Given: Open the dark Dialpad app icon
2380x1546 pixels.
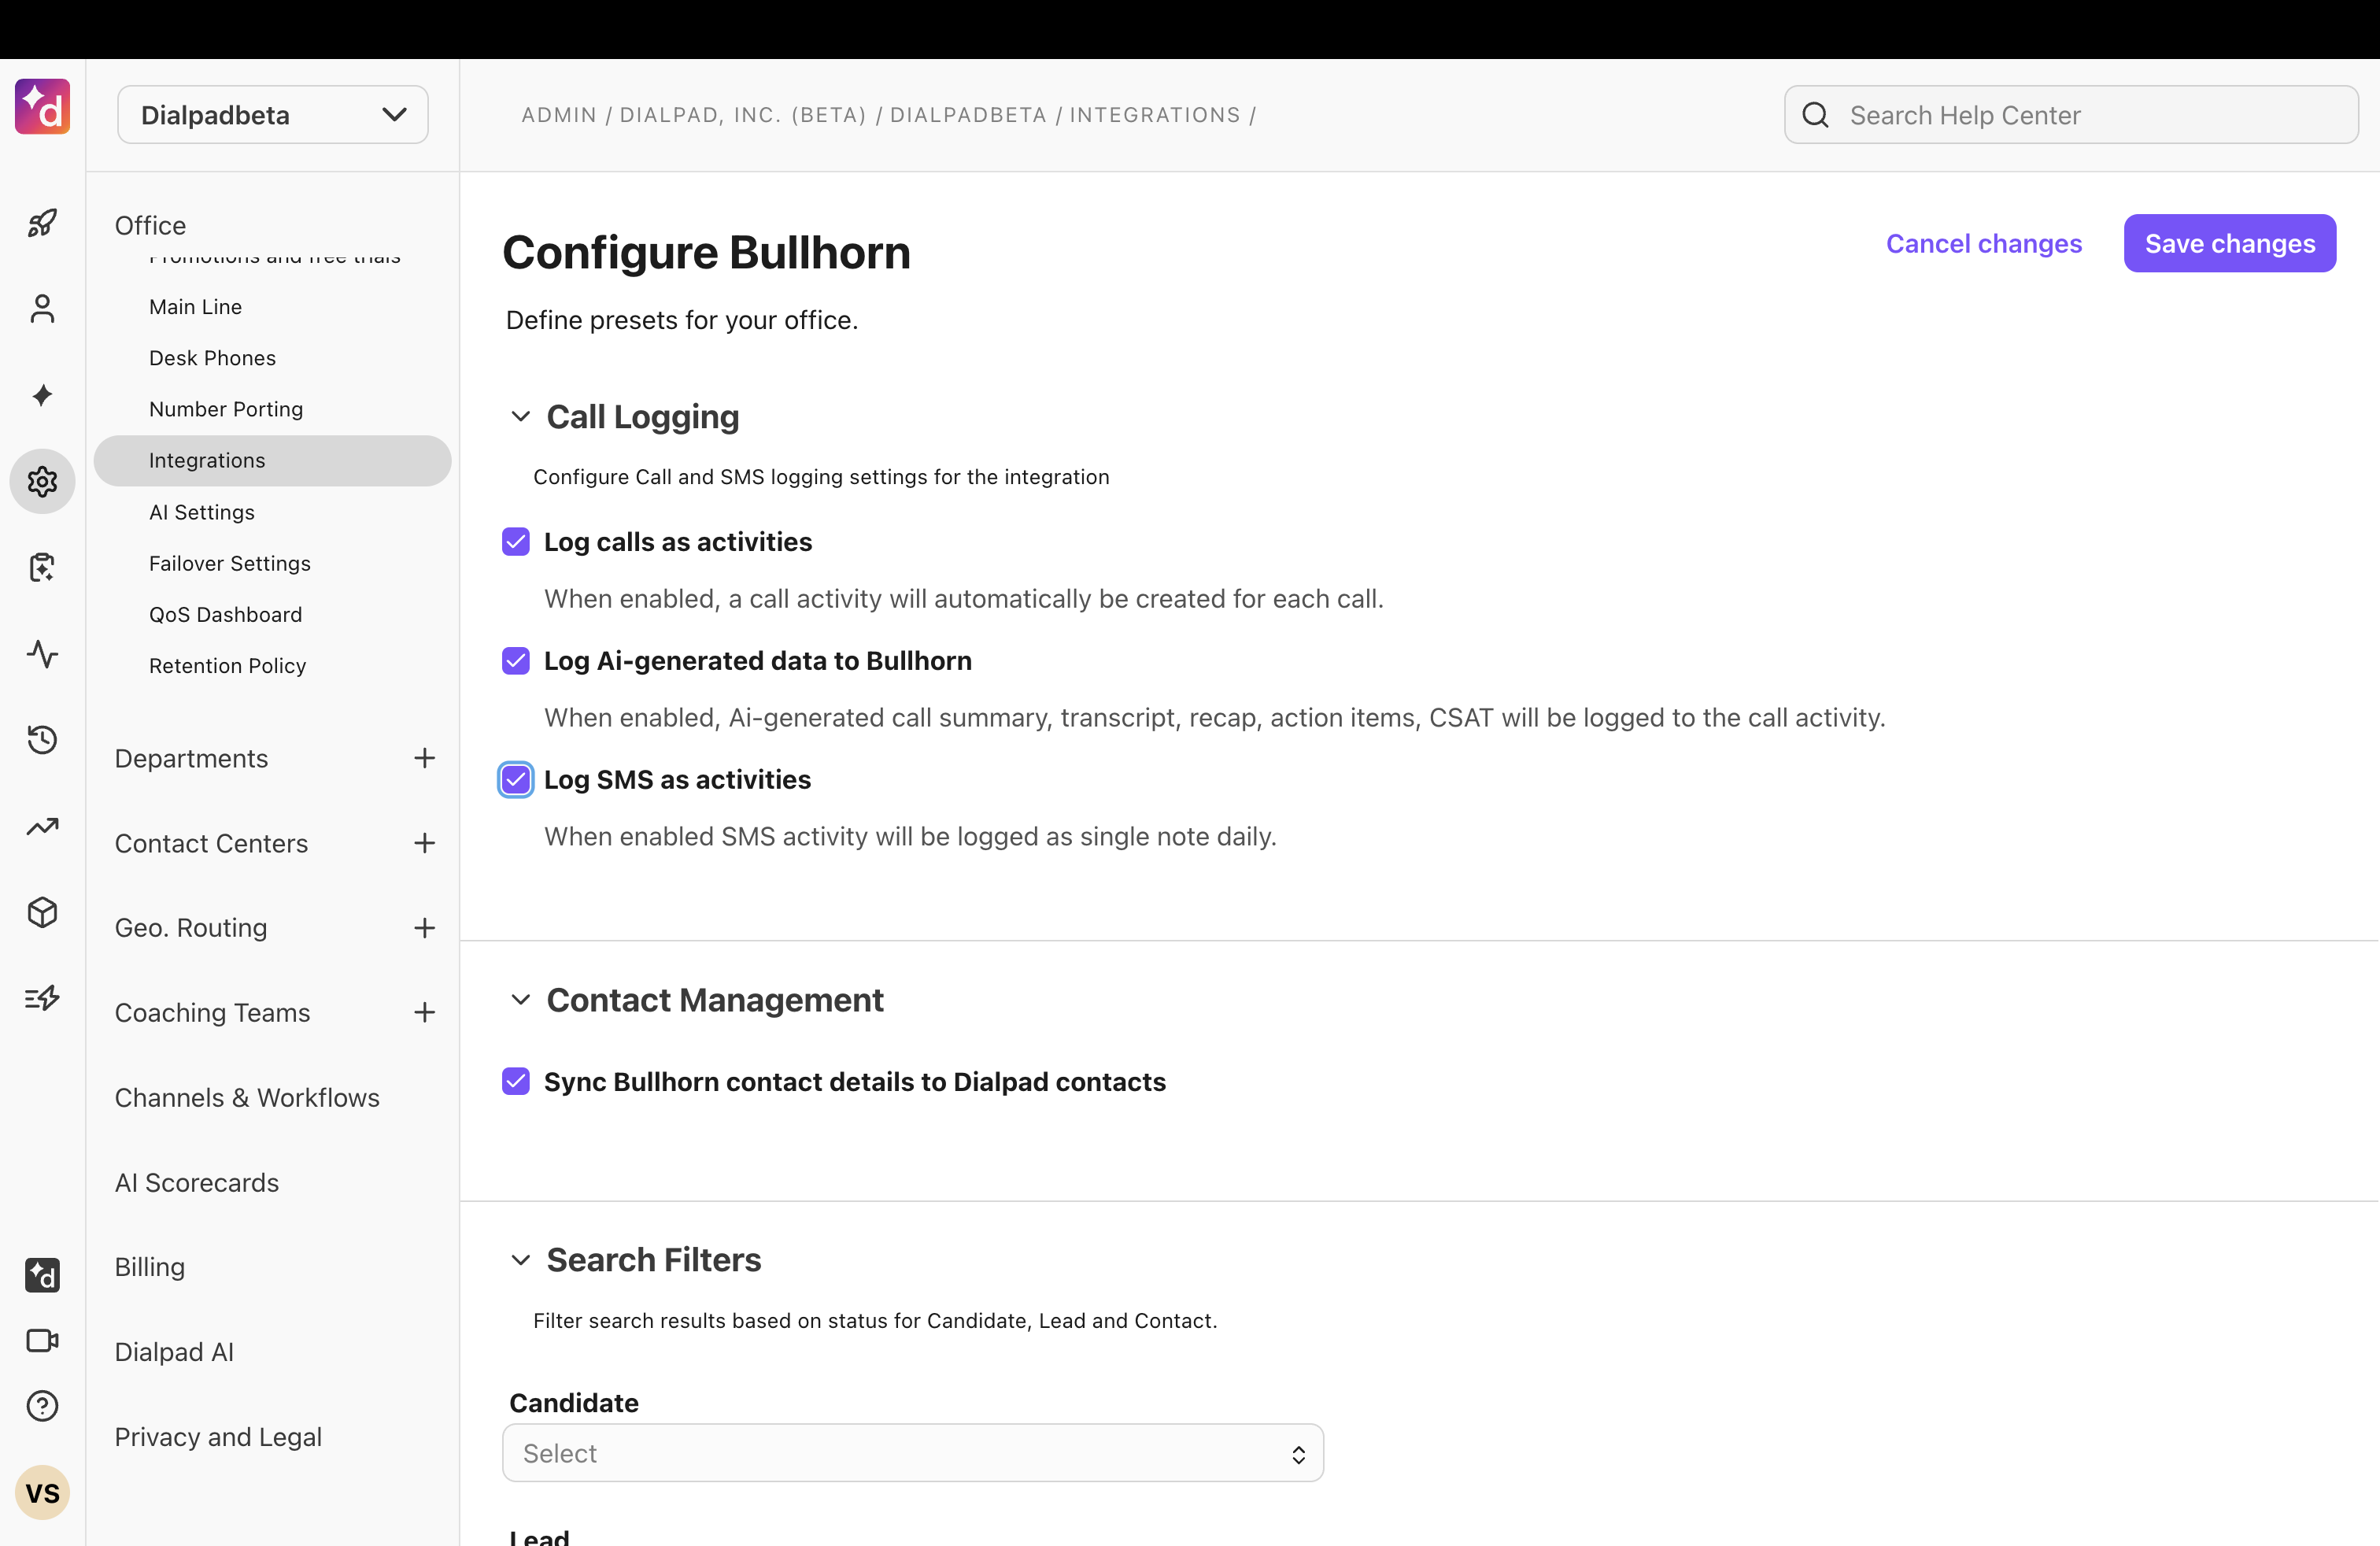Looking at the screenshot, I should (x=42, y=1275).
